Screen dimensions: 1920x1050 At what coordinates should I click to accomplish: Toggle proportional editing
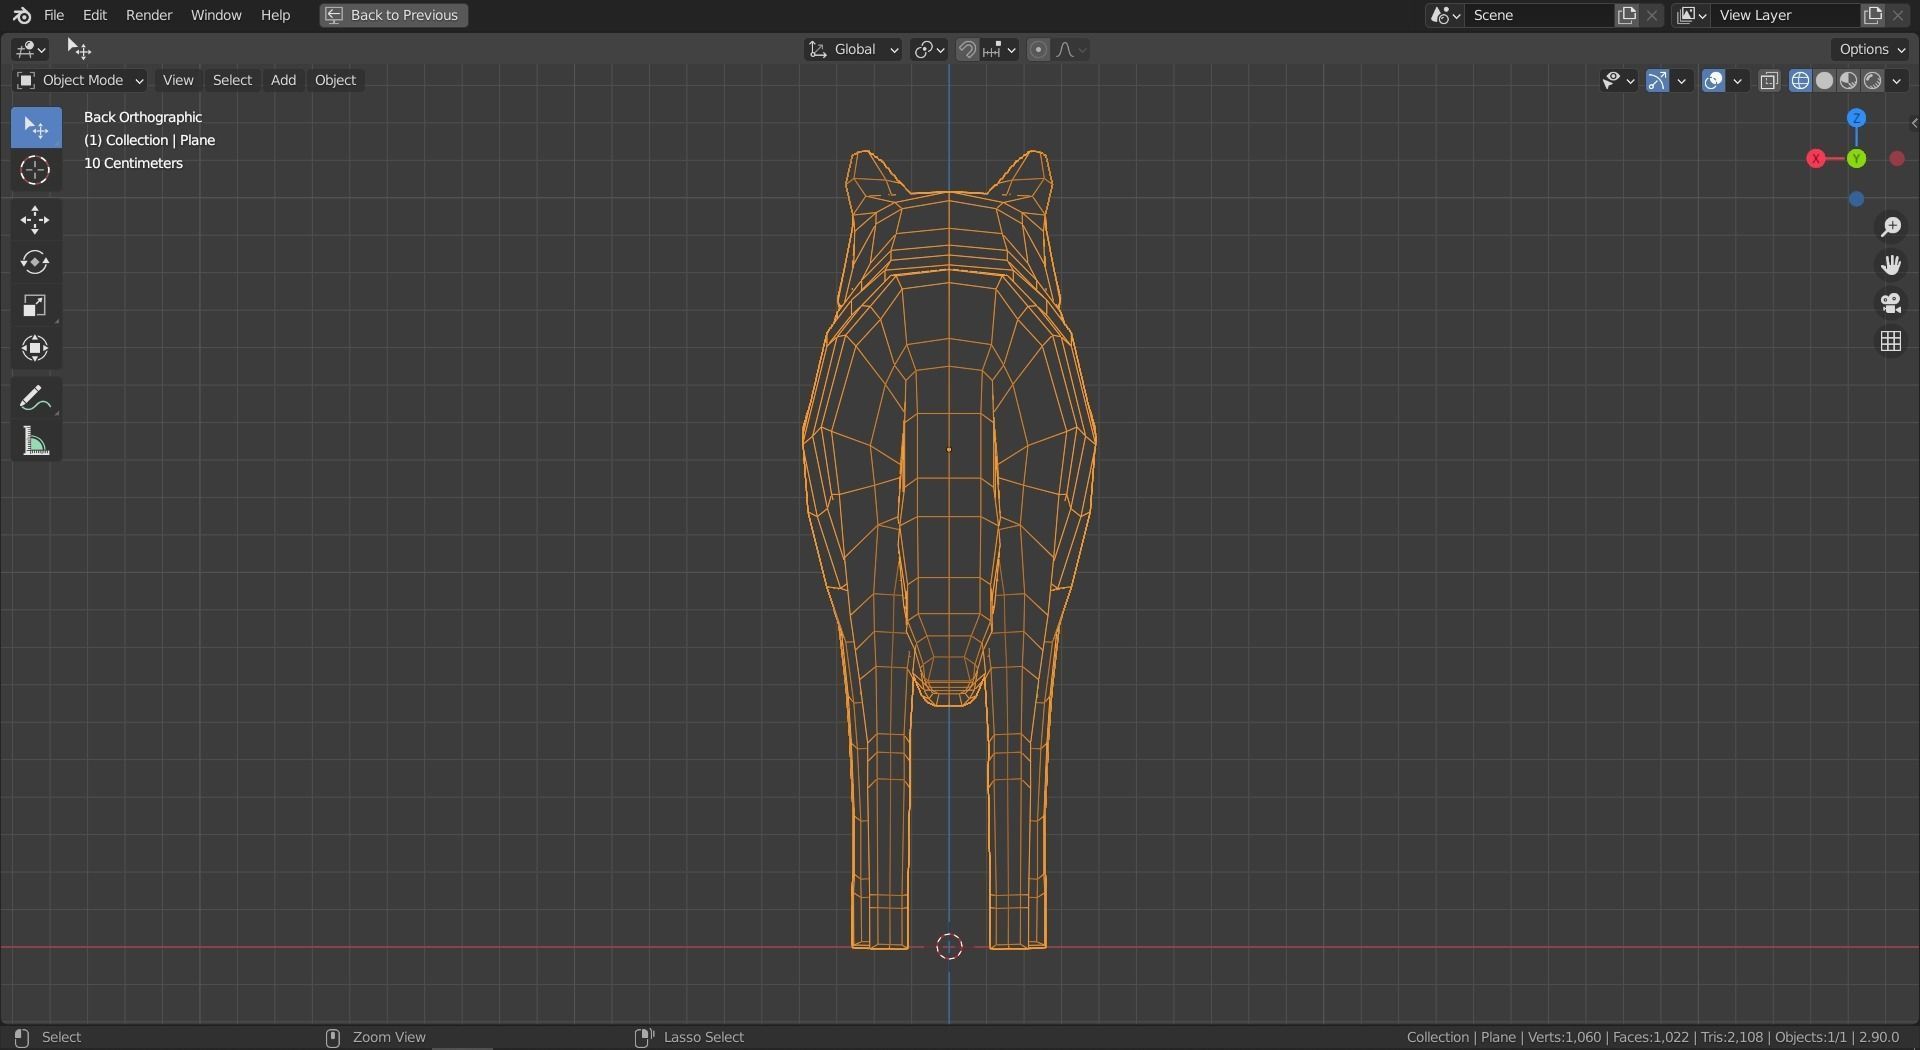[1038, 50]
